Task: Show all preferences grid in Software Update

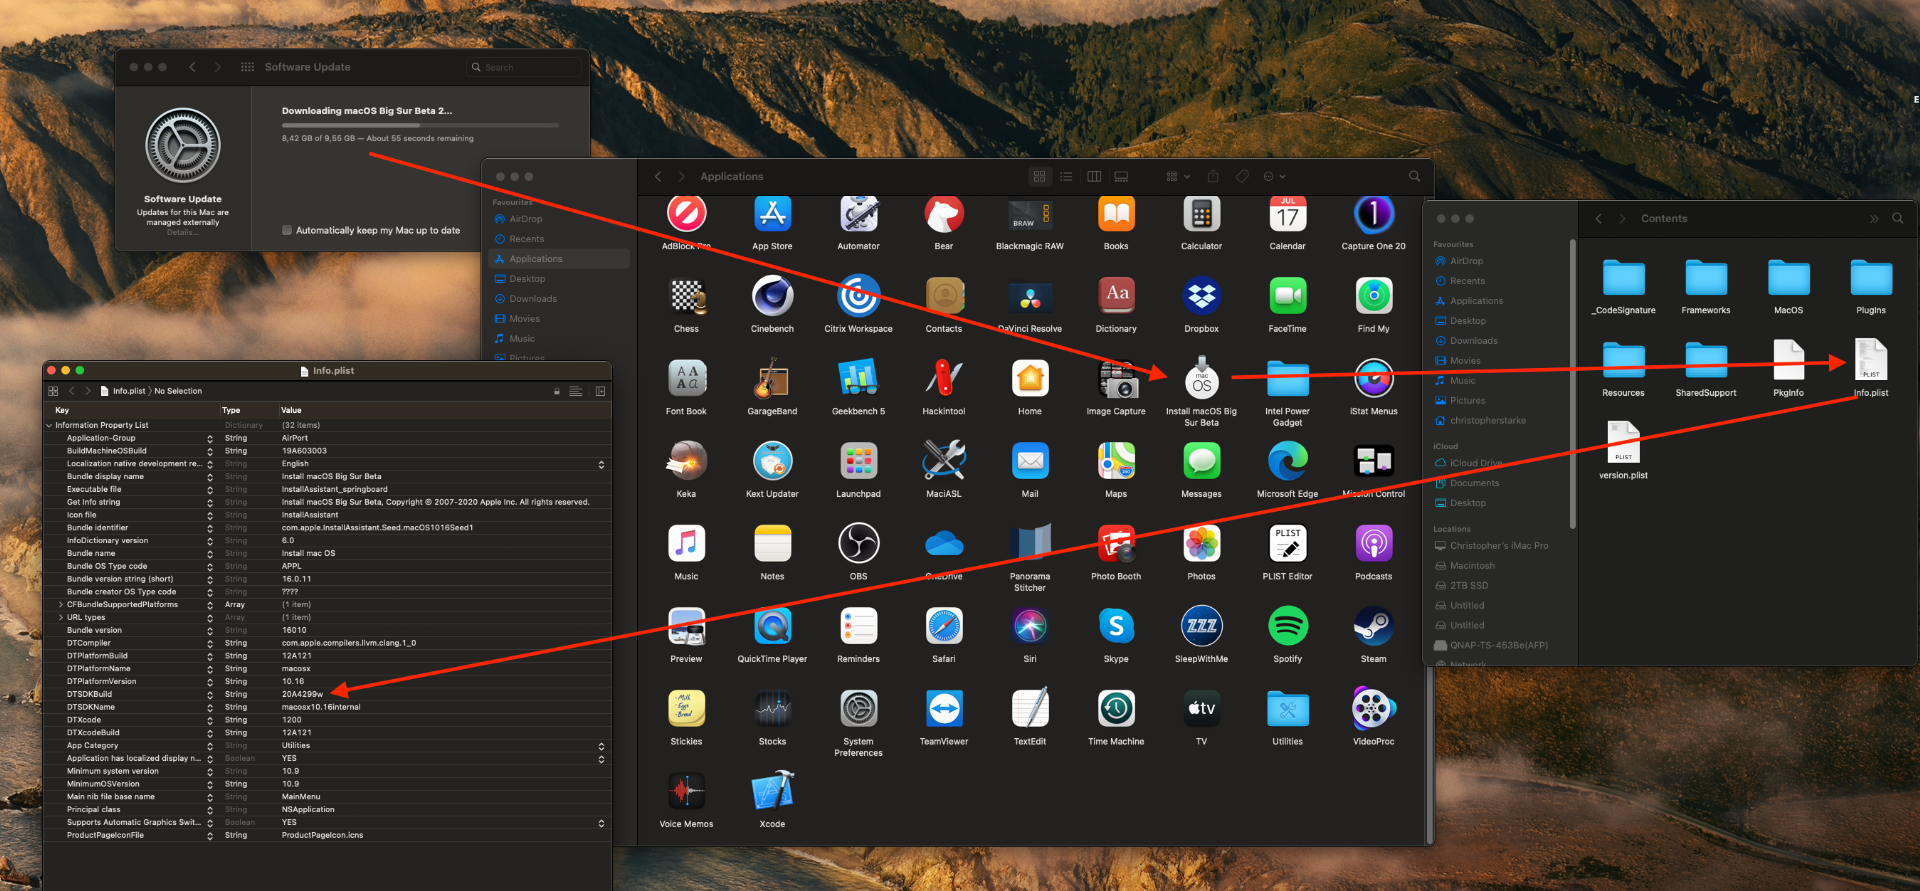Action: (247, 67)
